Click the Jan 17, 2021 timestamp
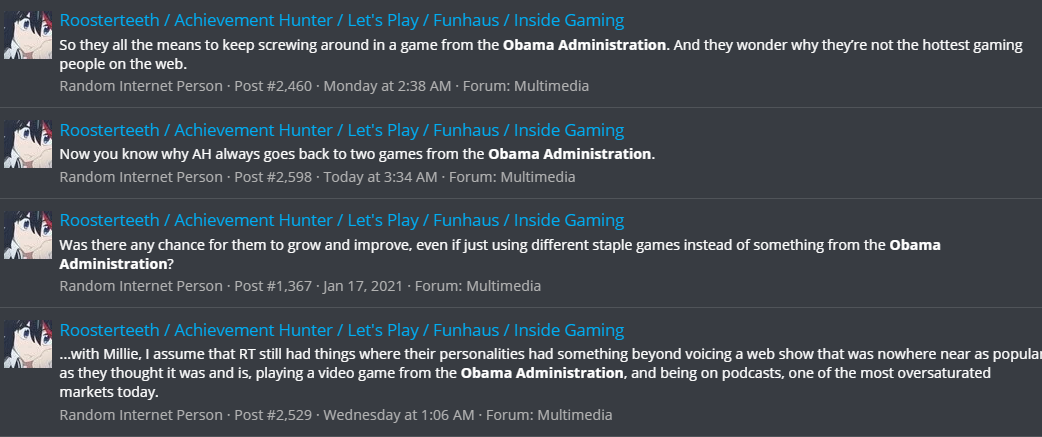The height and width of the screenshot is (437, 1042). pos(363,286)
